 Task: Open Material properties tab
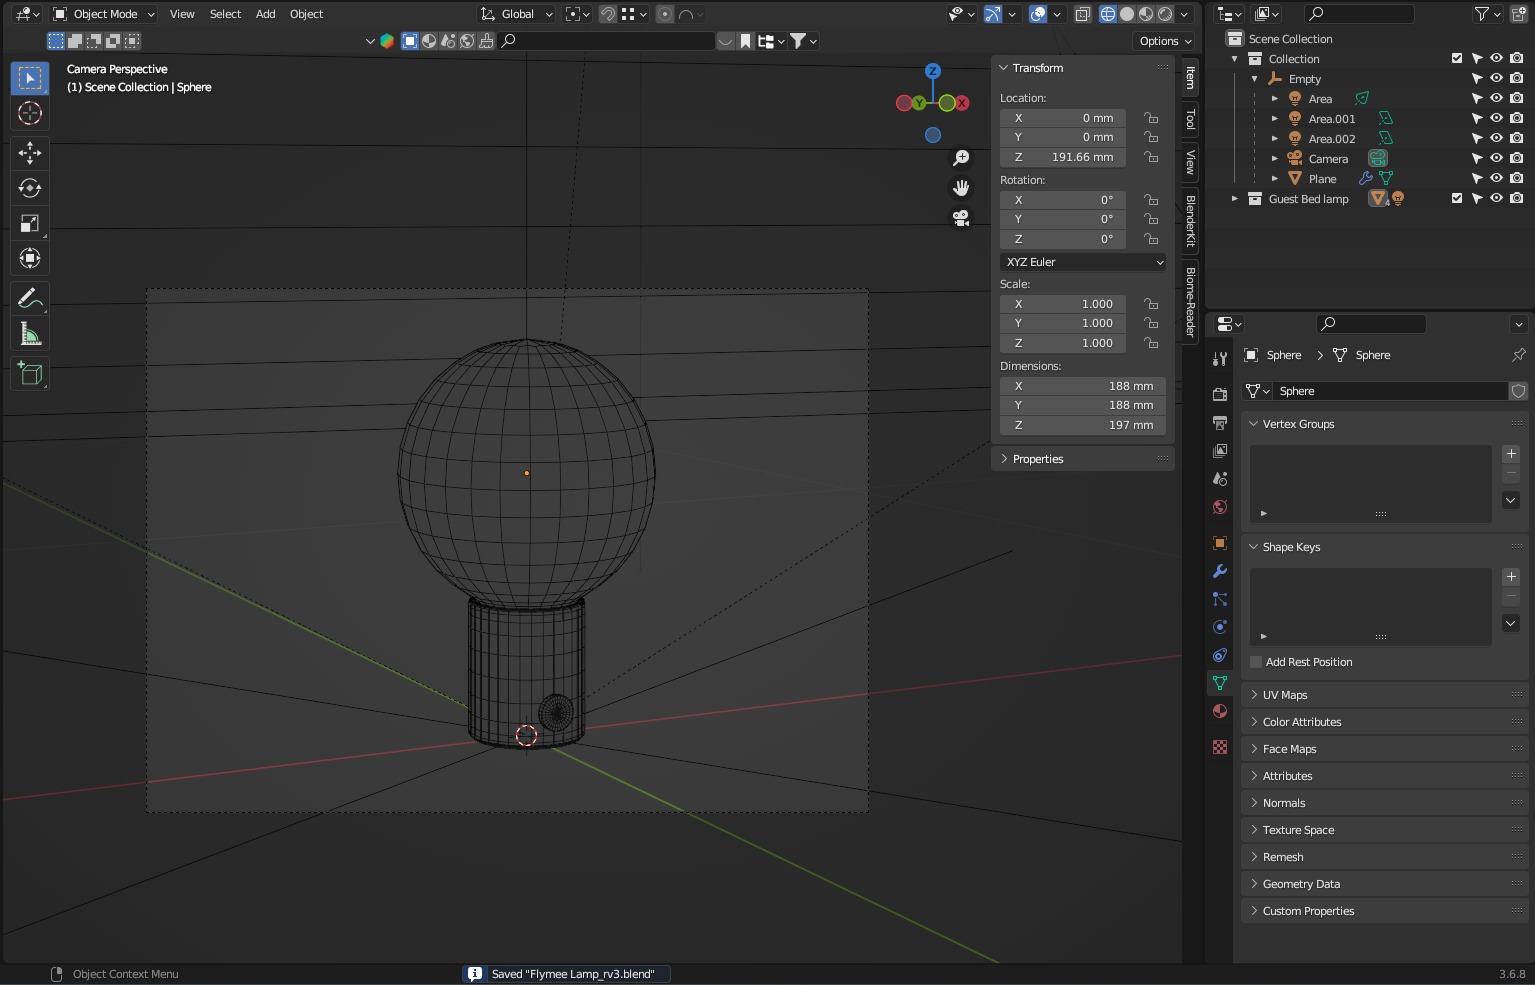(x=1219, y=711)
